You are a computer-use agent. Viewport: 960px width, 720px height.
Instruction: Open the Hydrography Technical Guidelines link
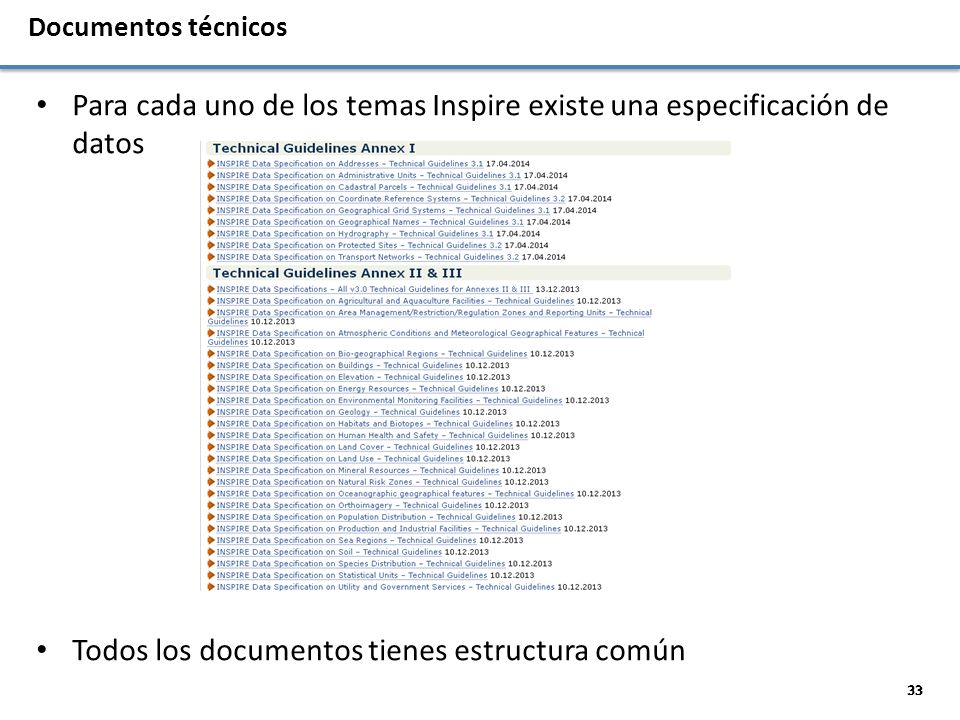[x=354, y=233]
